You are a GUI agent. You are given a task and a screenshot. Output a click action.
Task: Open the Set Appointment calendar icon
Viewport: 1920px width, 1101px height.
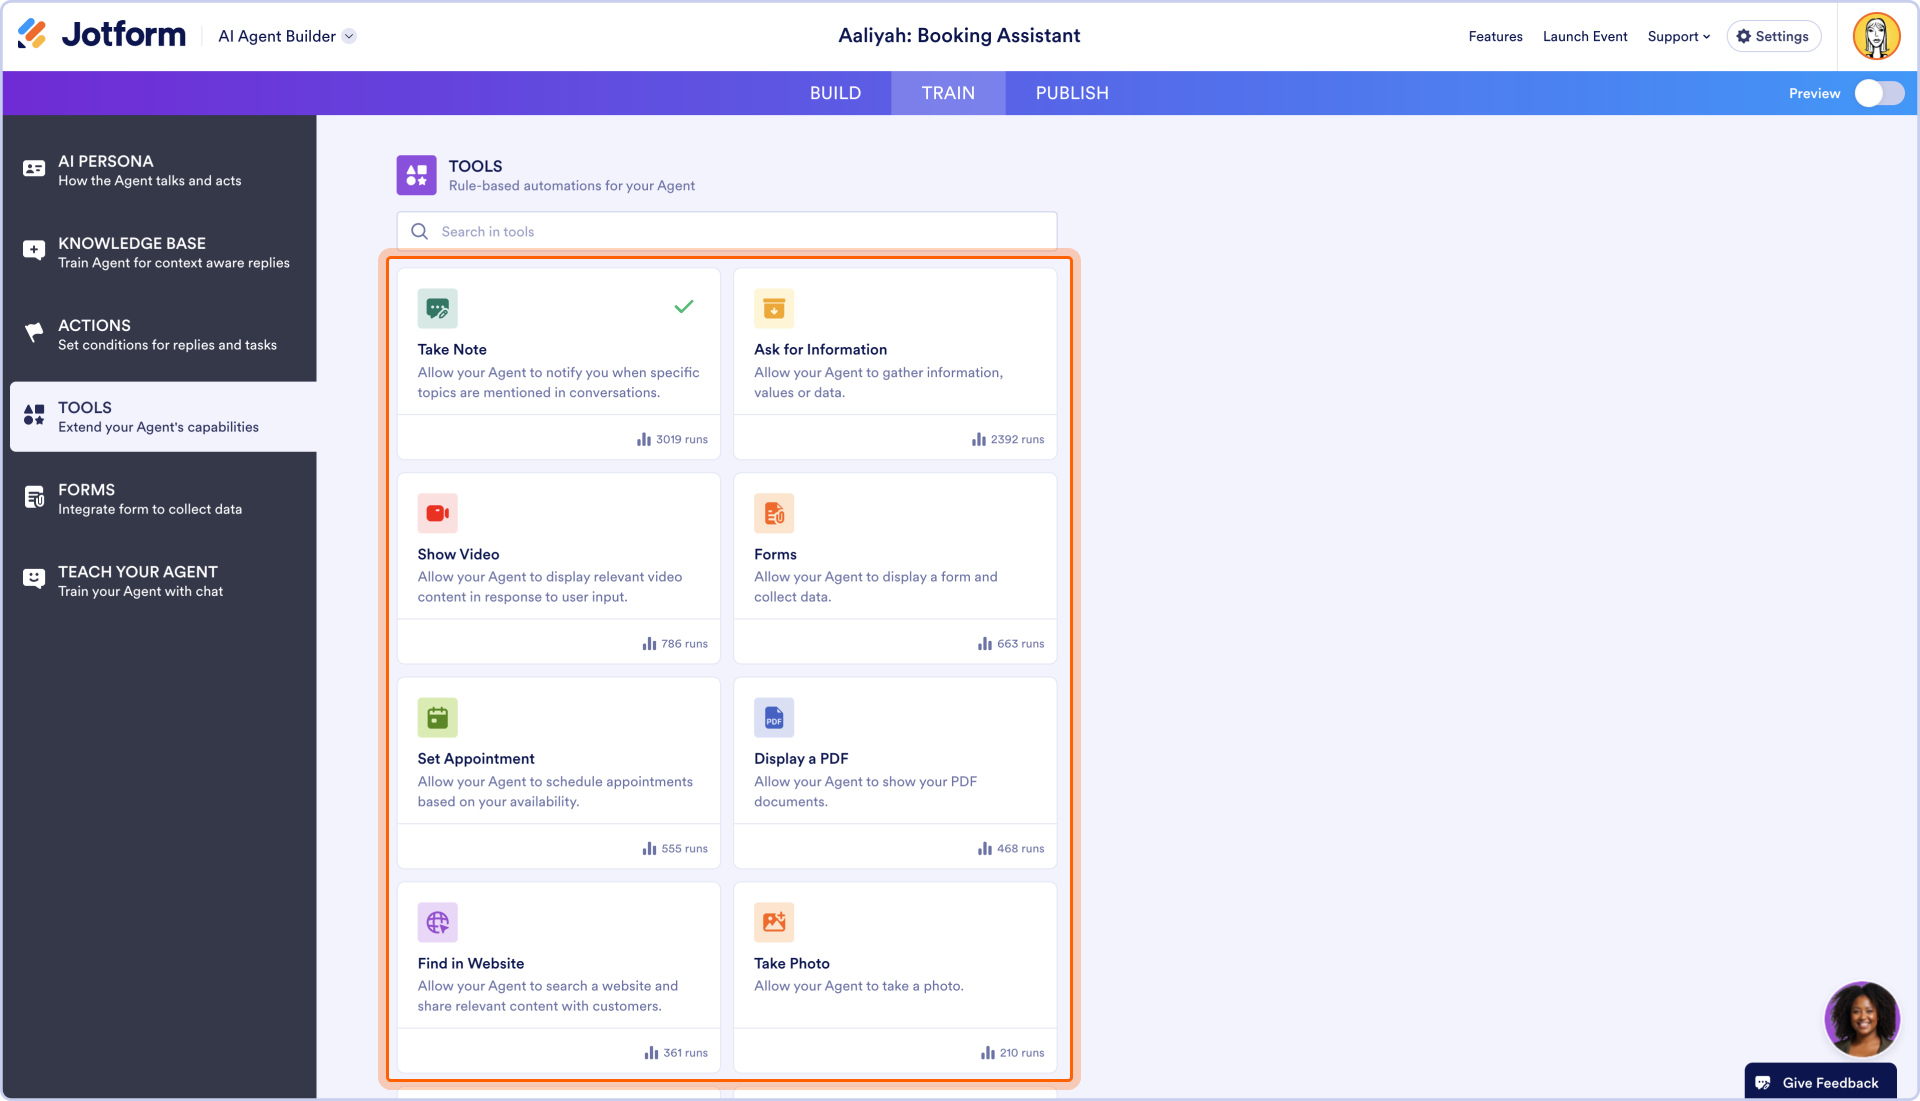point(437,718)
